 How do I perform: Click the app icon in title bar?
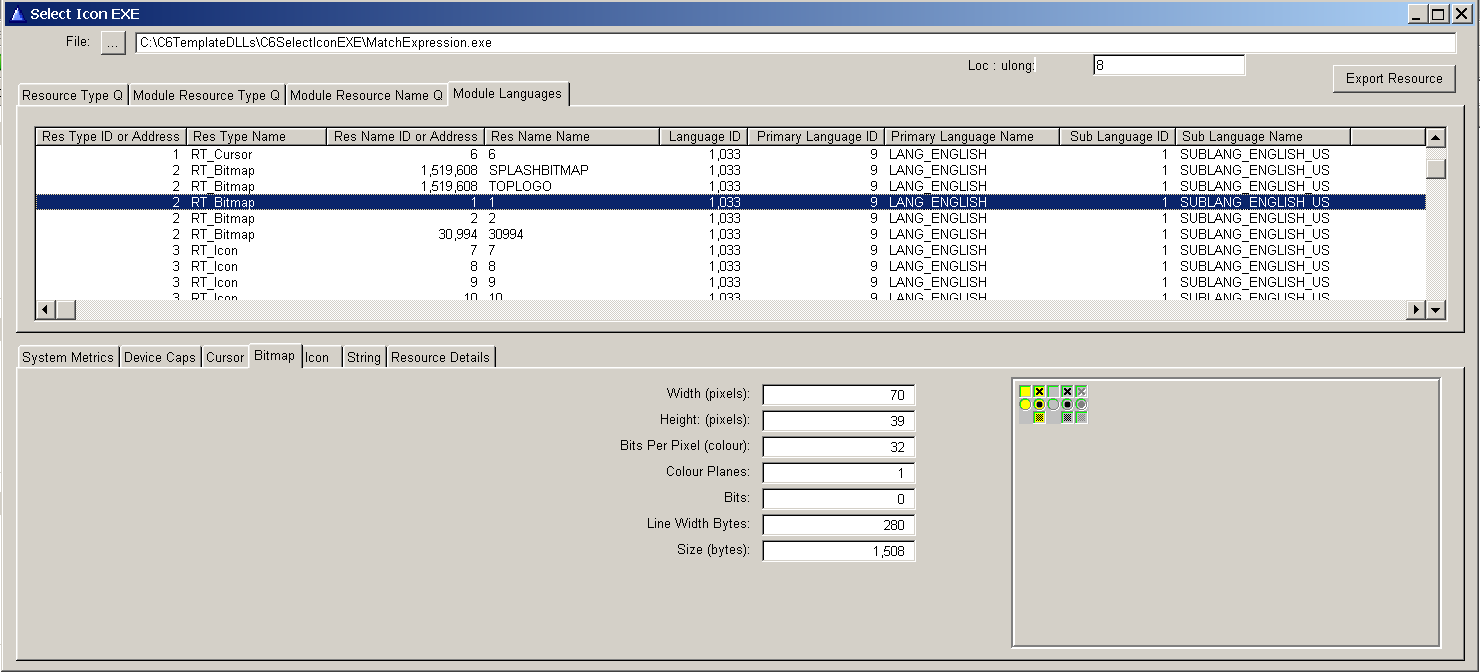(15, 14)
